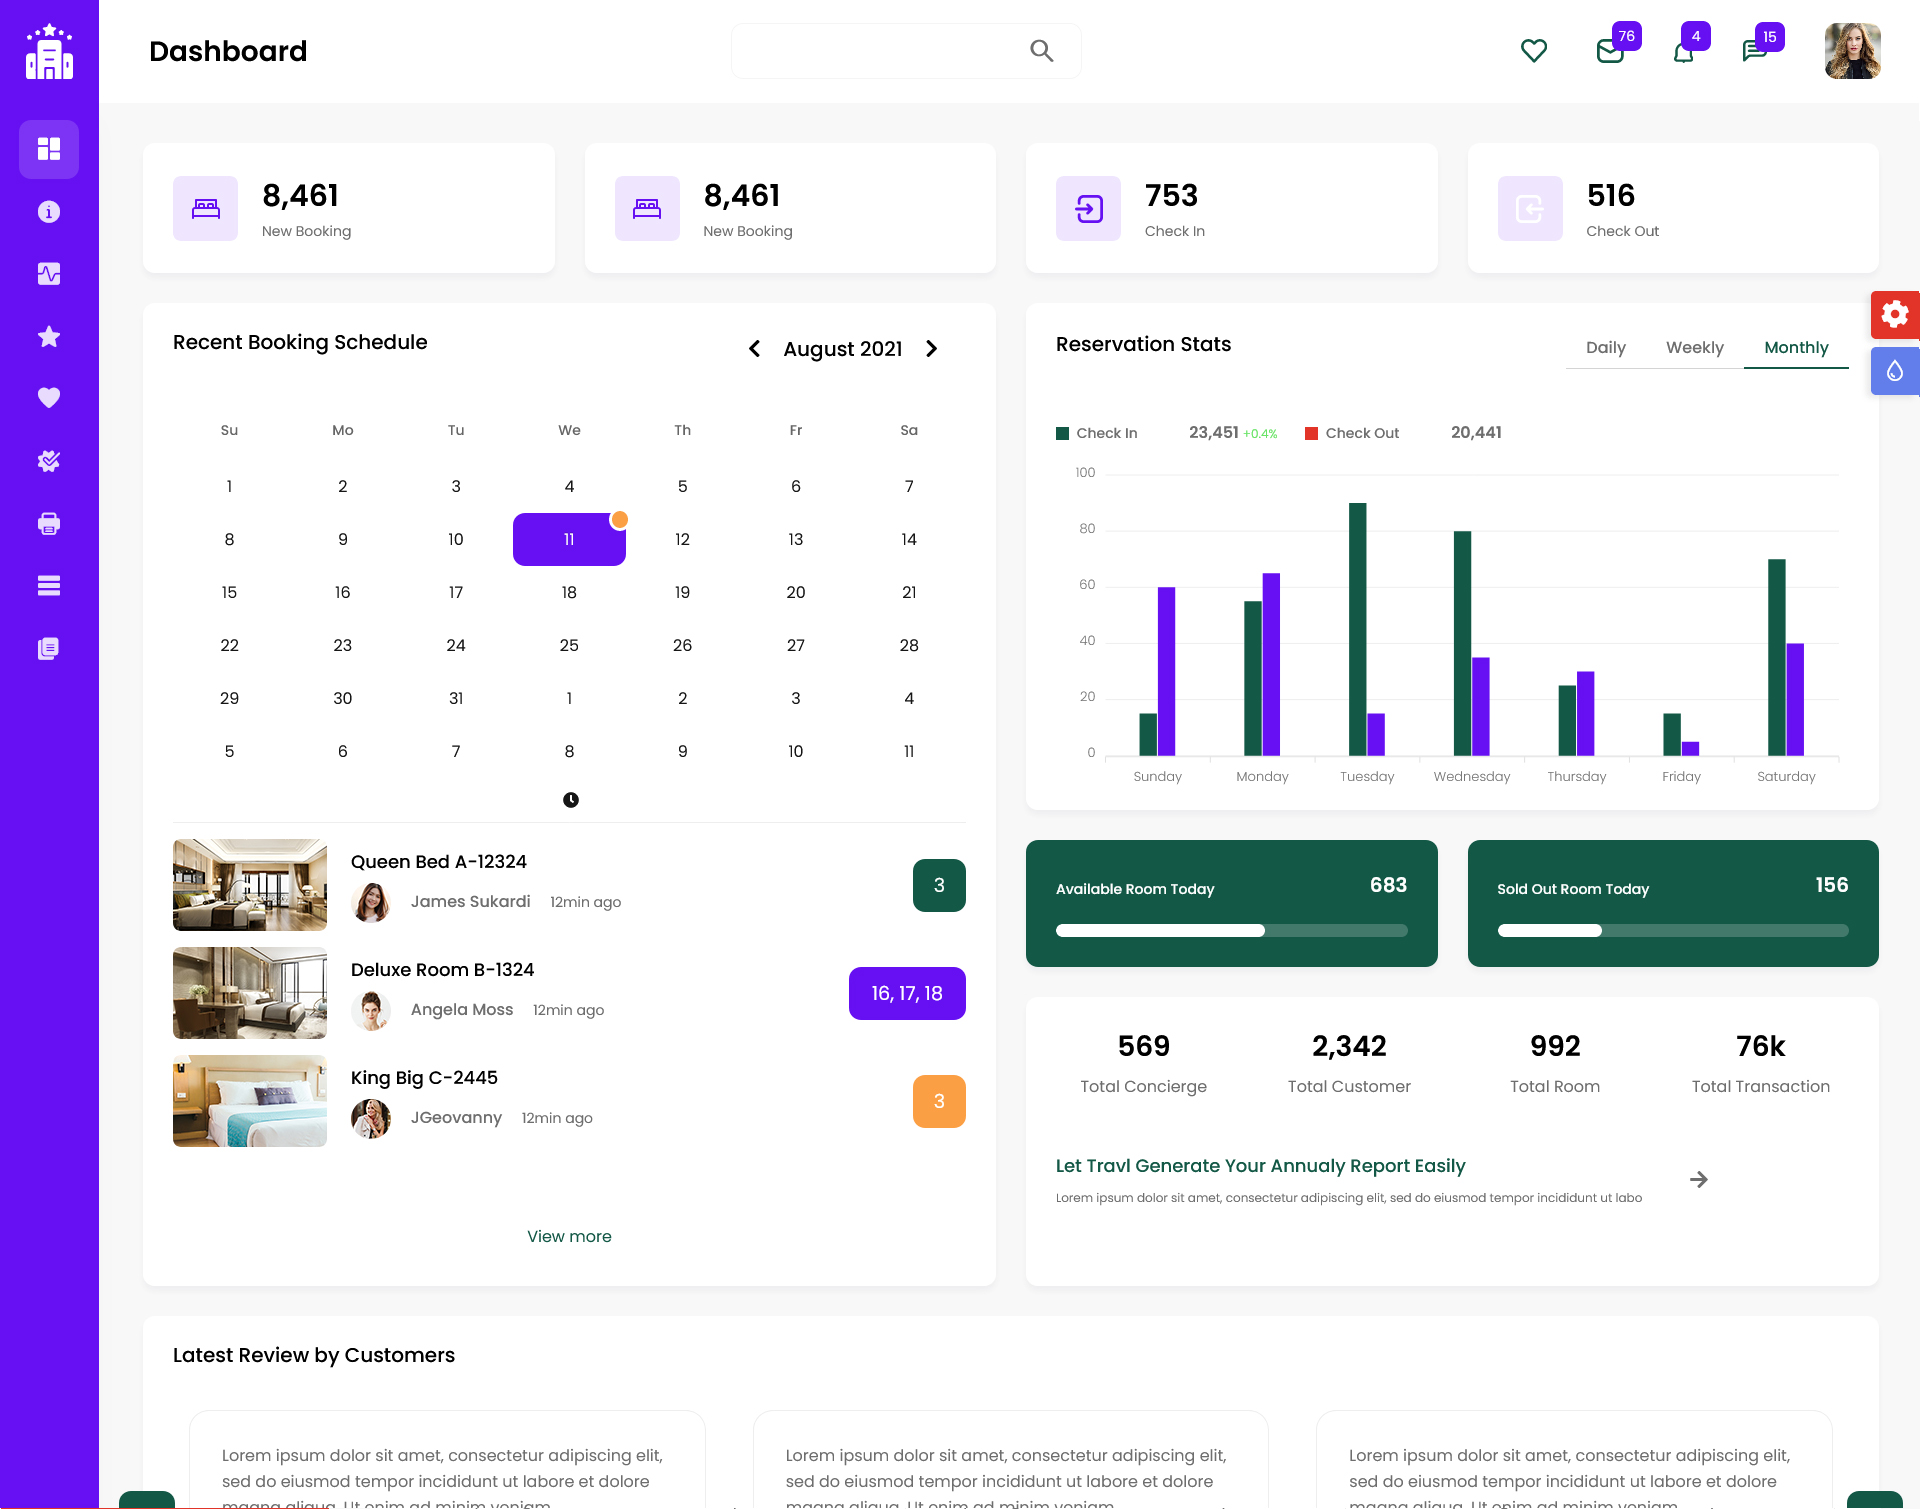The width and height of the screenshot is (1920, 1509).
Task: Click the sidebar info icon
Action: point(49,212)
